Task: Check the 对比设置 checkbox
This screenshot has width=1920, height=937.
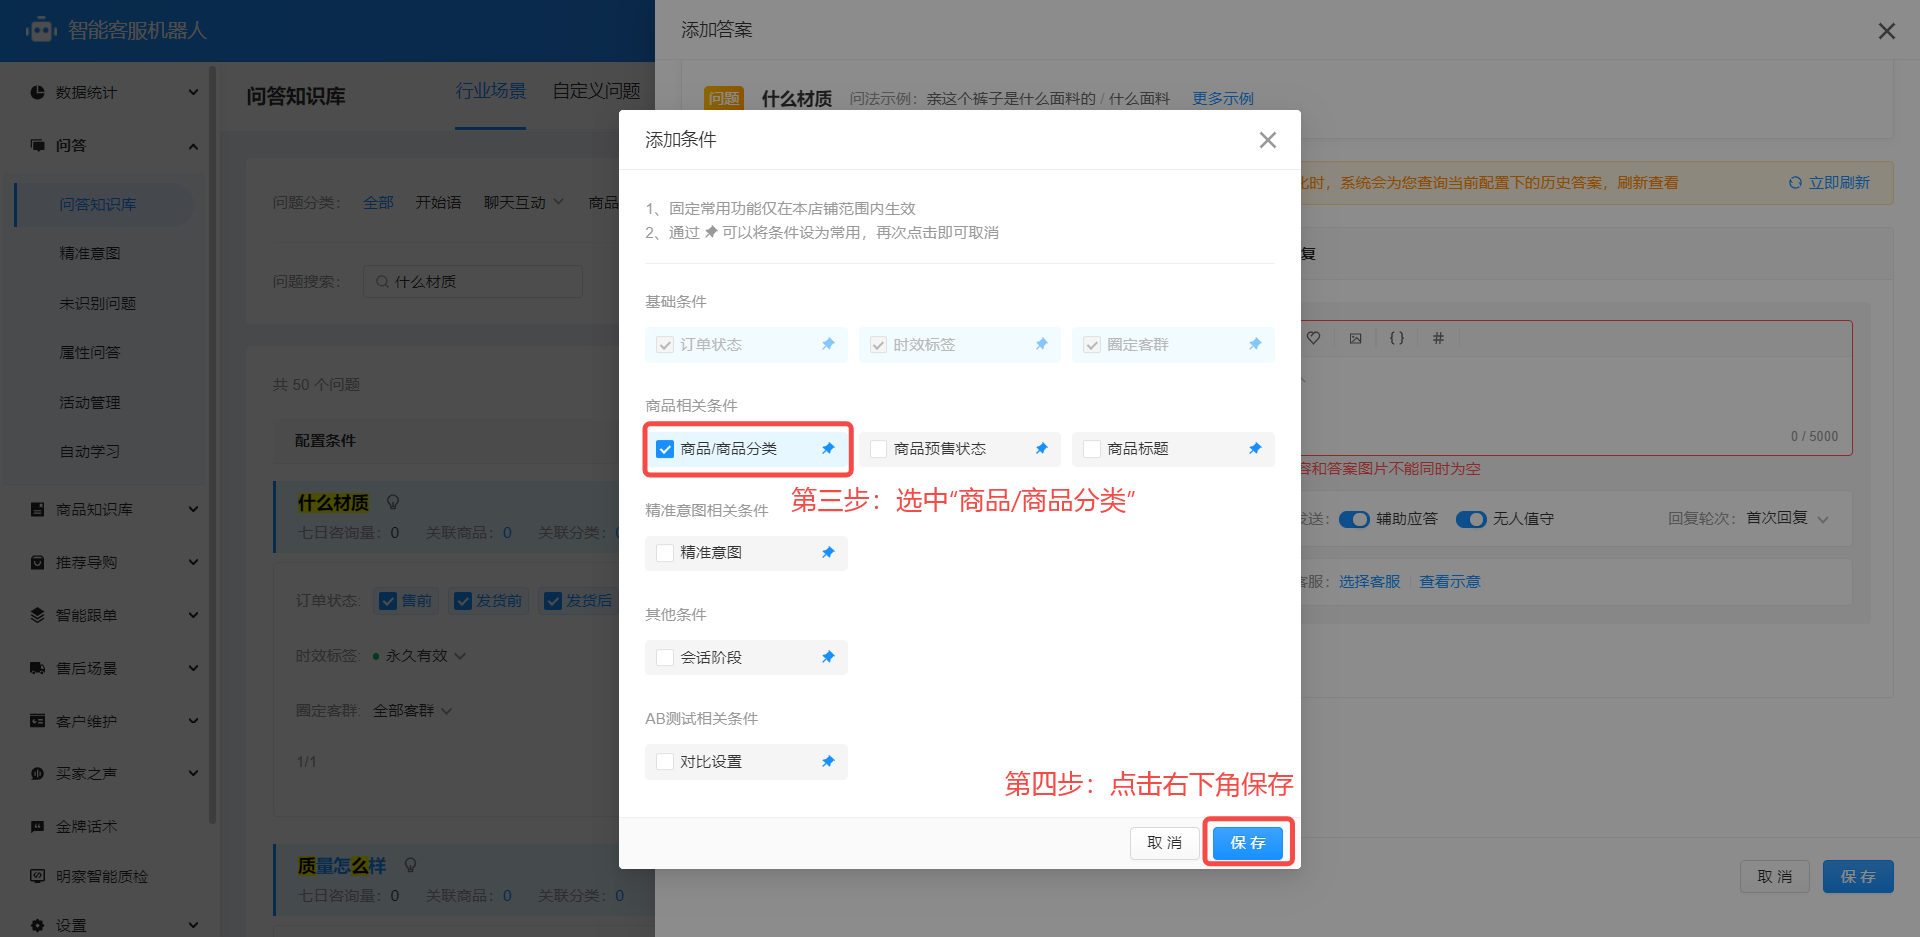Action: 665,762
